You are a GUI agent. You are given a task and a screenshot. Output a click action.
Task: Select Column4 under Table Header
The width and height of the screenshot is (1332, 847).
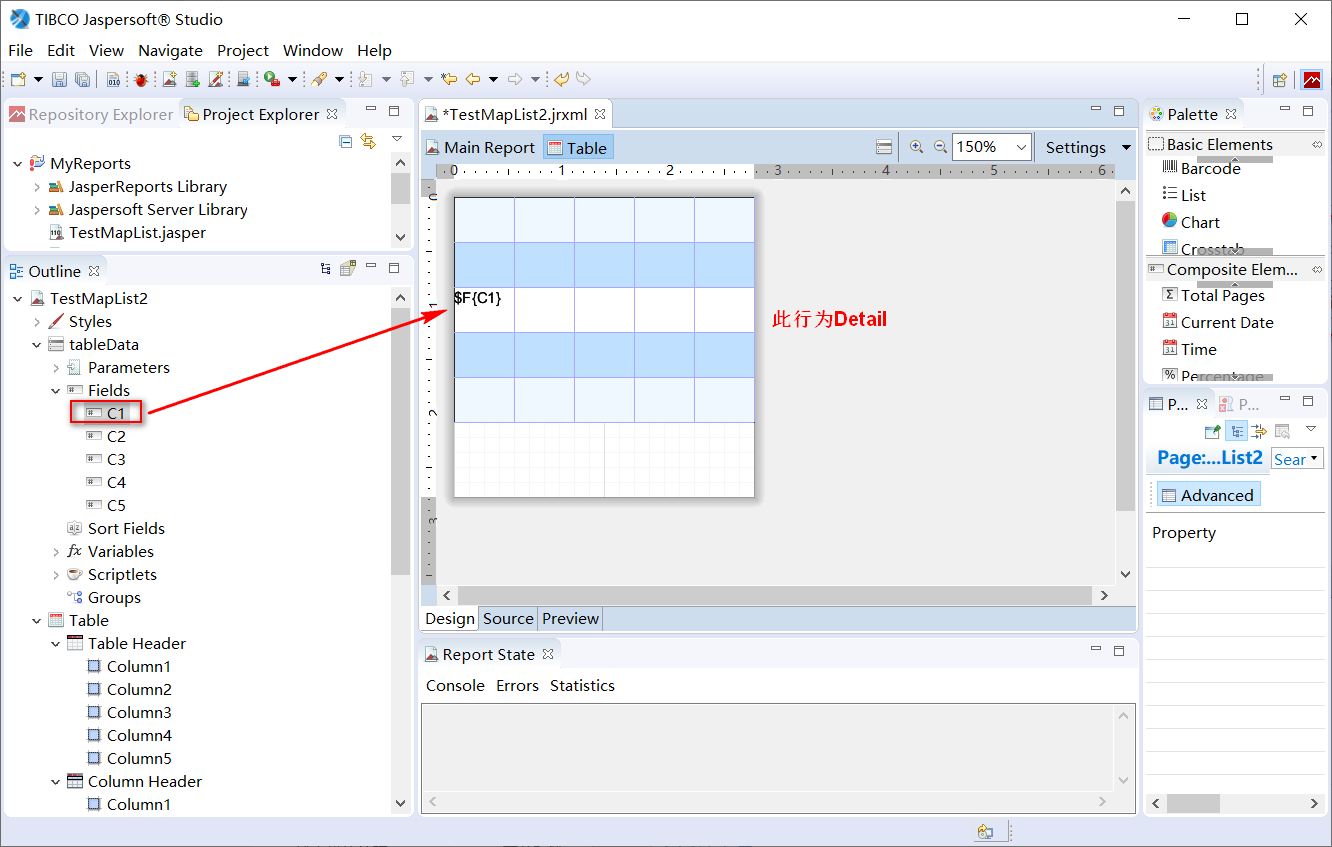pos(129,736)
